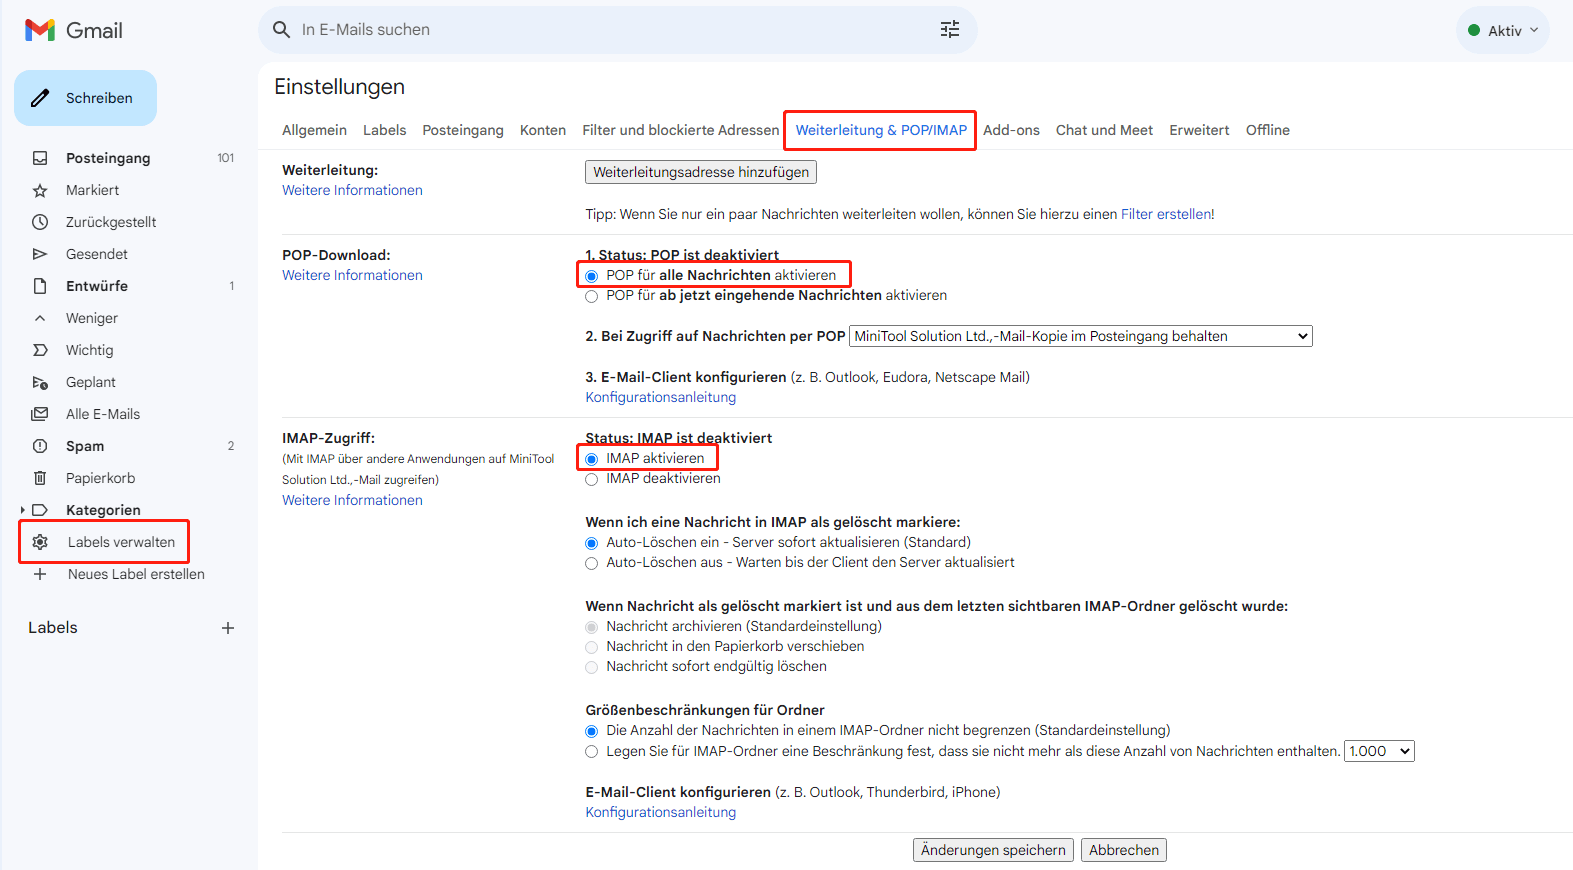Open the Labels settings tab

tap(384, 130)
